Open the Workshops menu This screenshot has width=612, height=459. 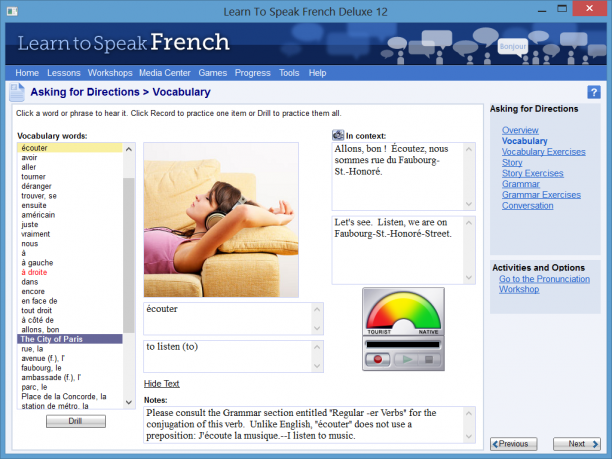coord(110,73)
